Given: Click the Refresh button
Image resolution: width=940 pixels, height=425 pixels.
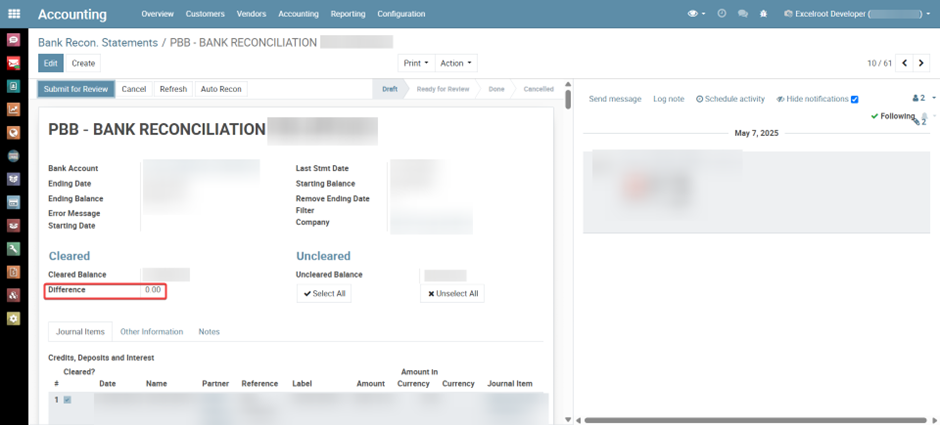Looking at the screenshot, I should point(173,89).
